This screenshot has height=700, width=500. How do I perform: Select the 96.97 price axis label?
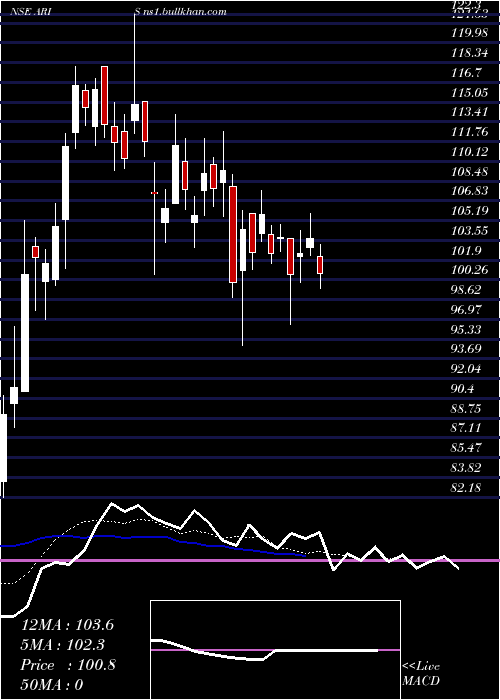pos(467,309)
